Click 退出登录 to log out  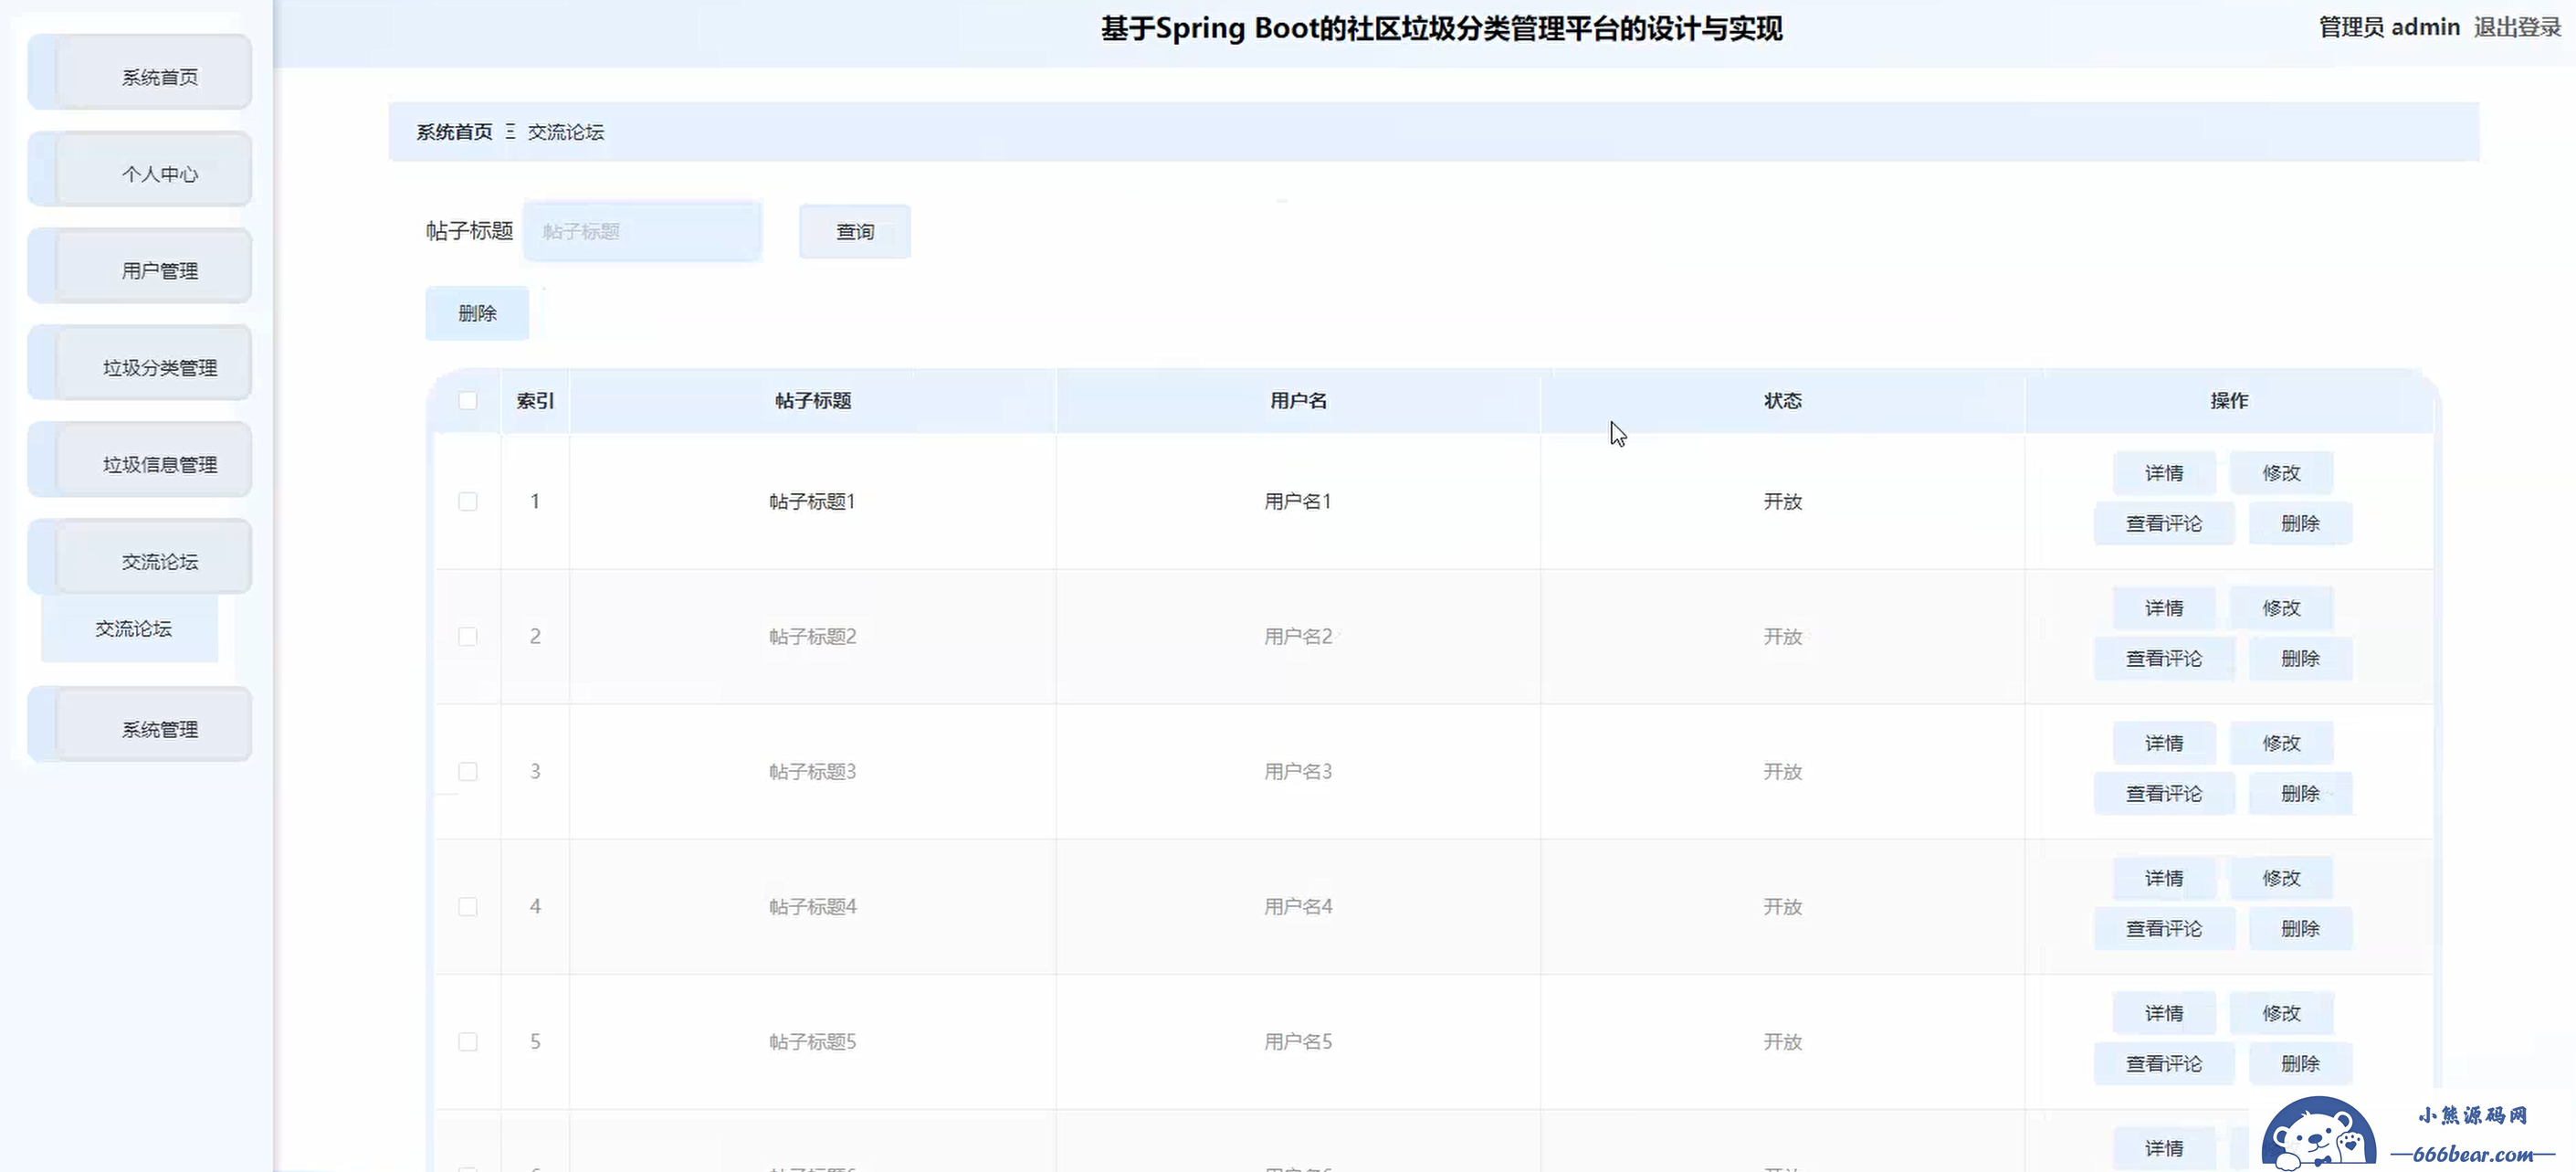point(2517,28)
